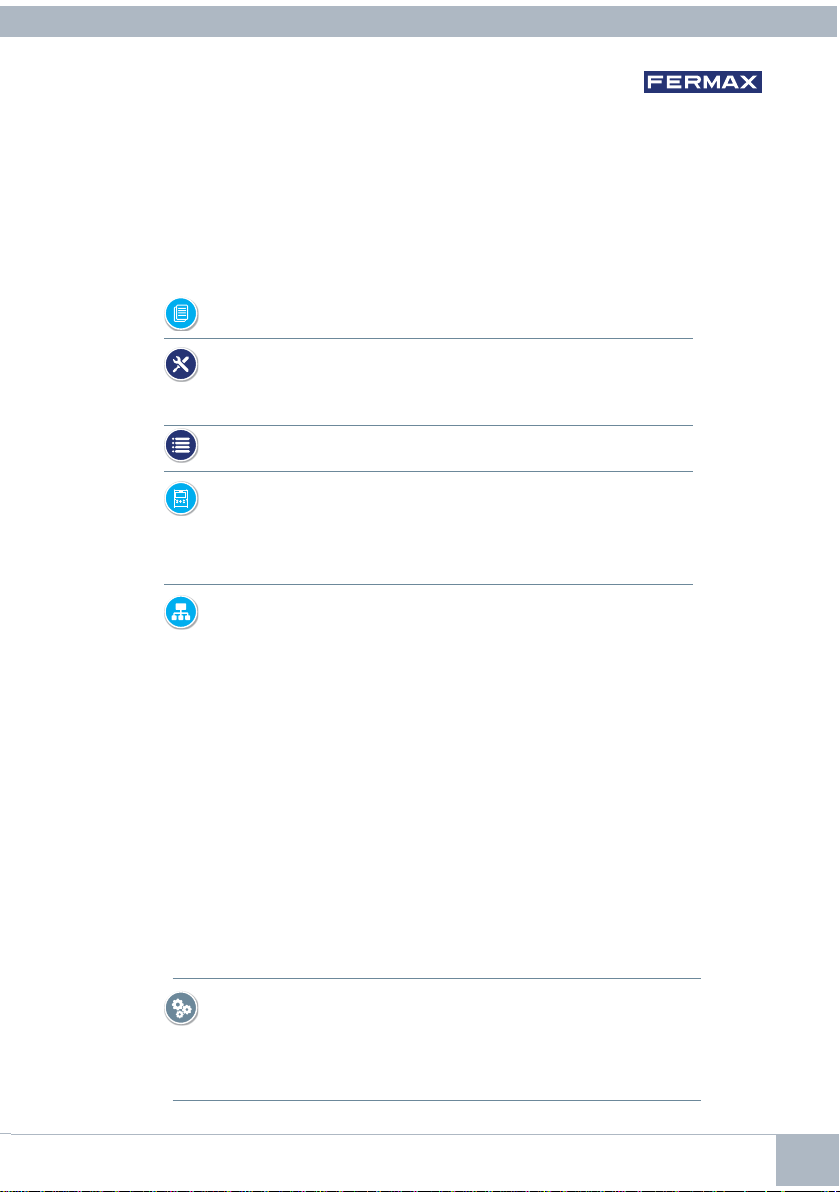Click the keypad panel device icon
The image size is (840, 1192).
[x=181, y=500]
